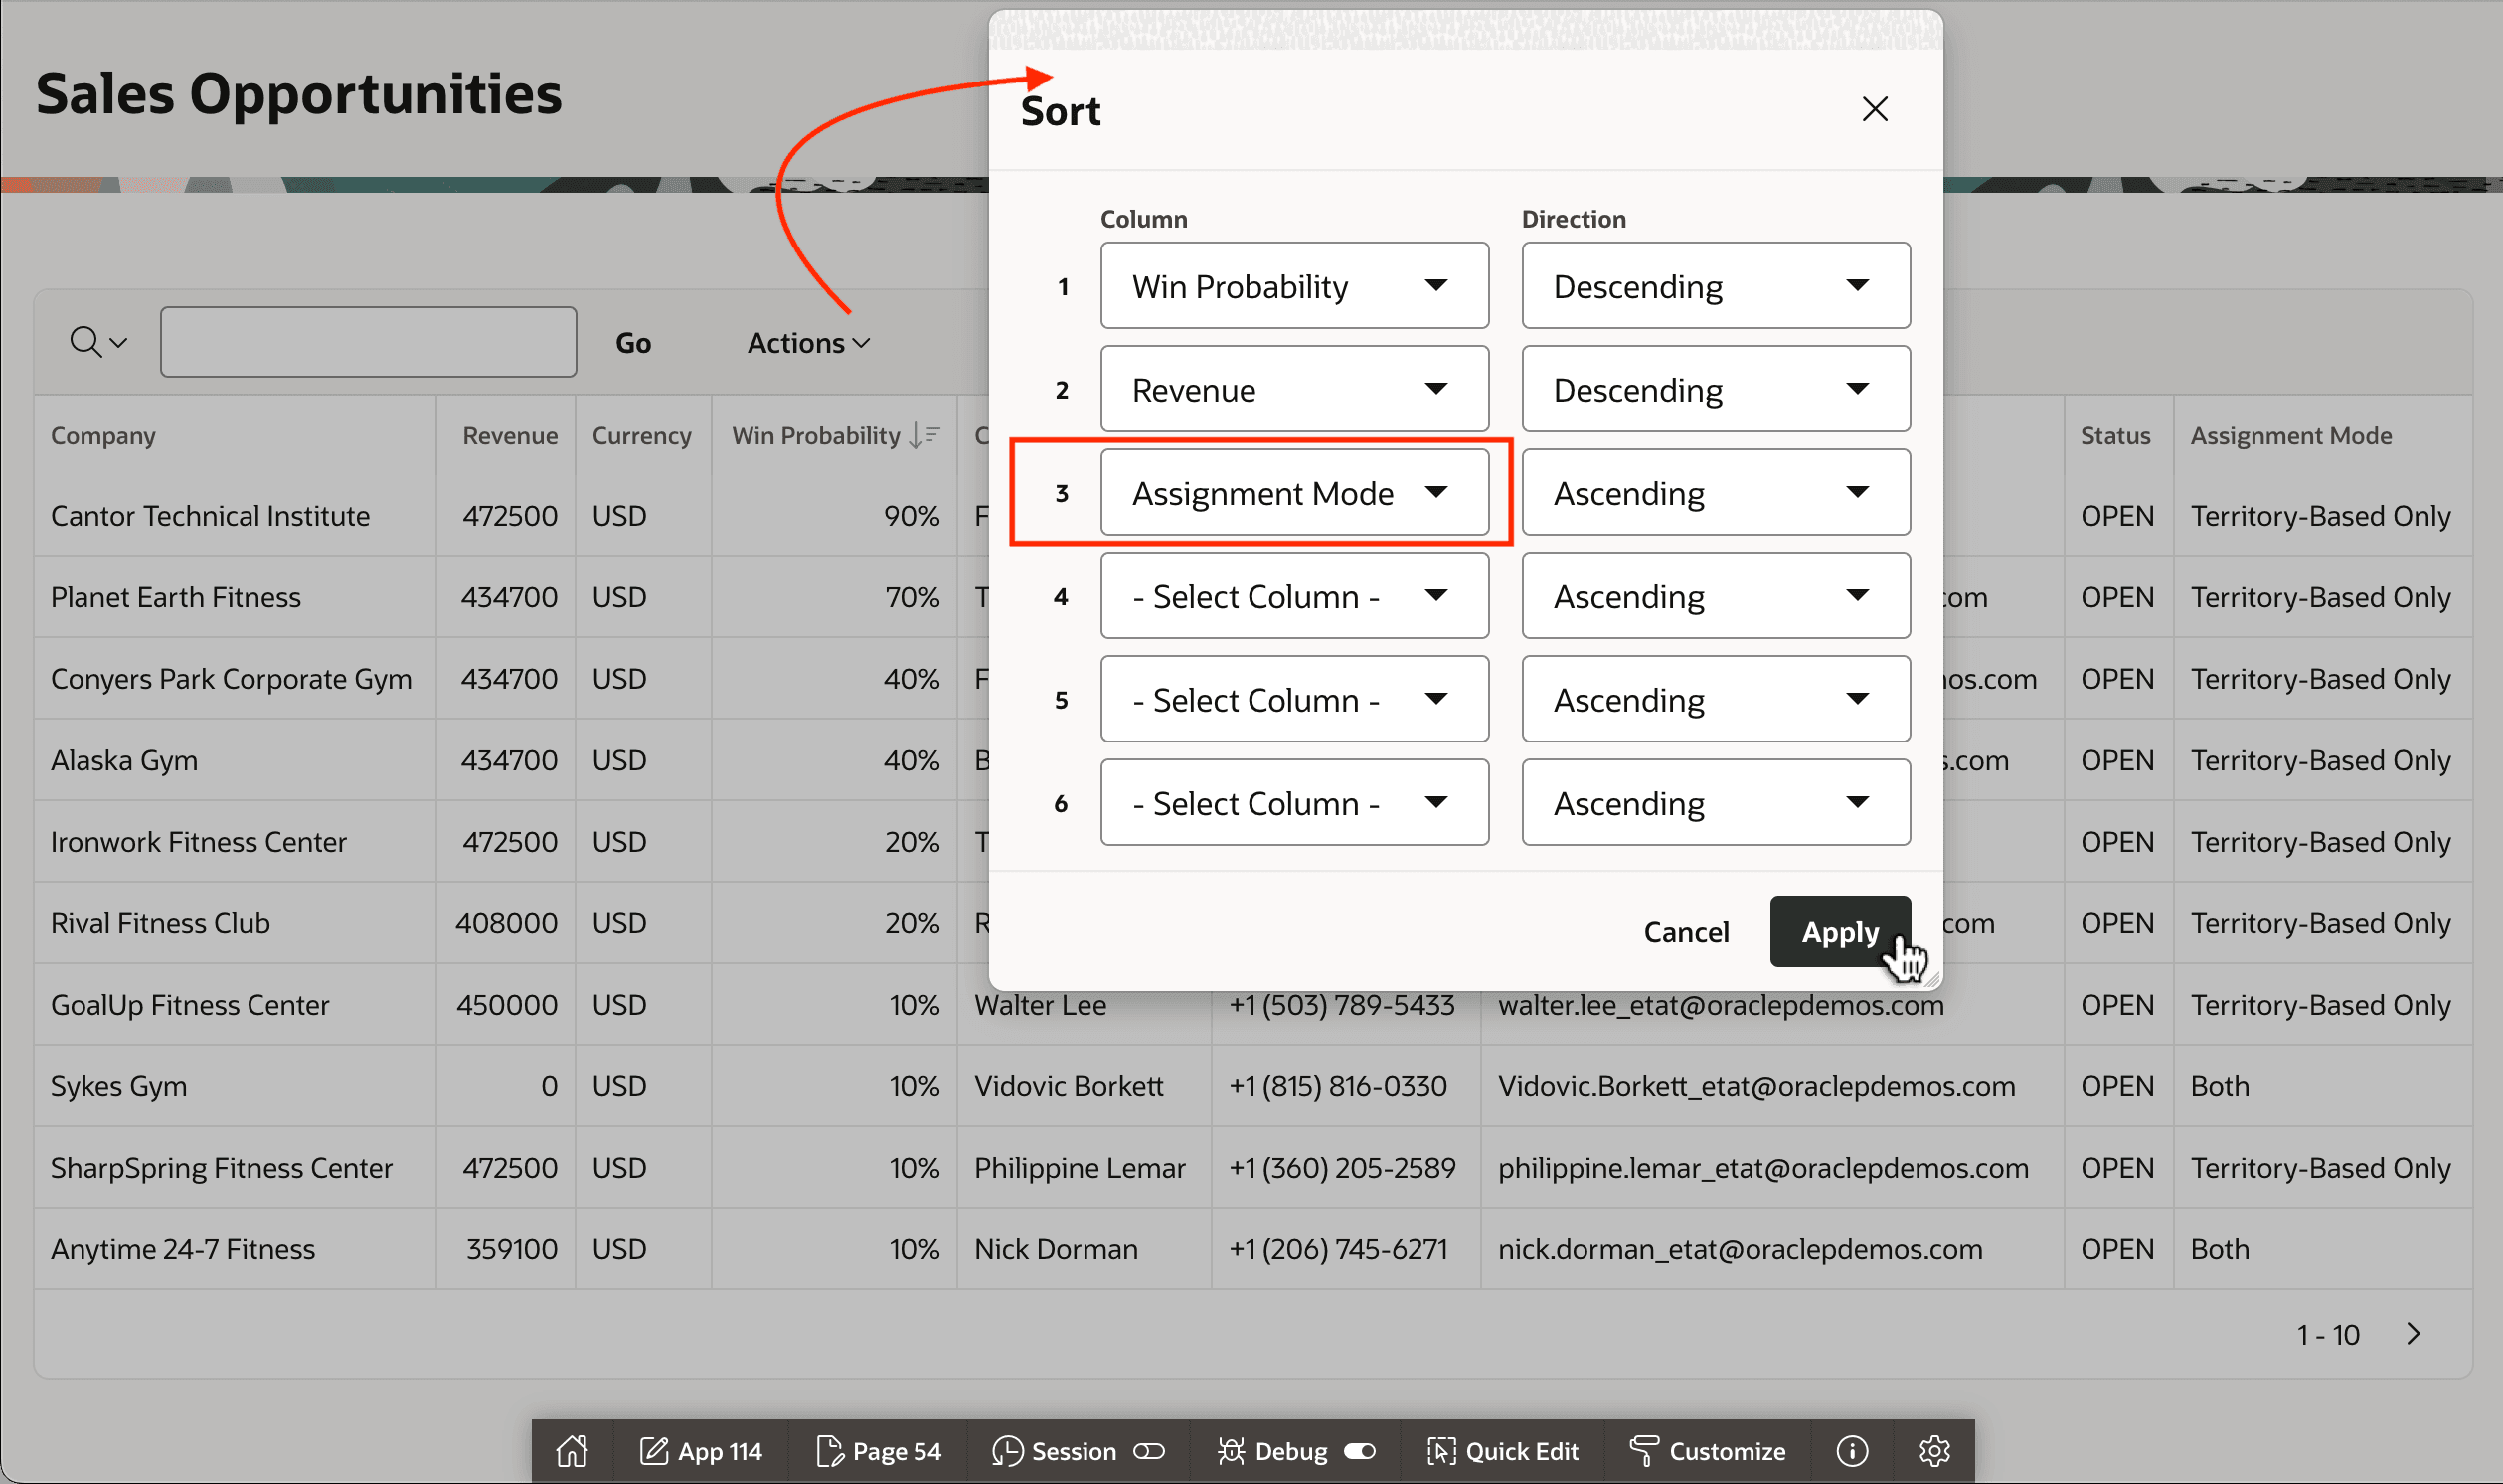
Task: Apply the sort settings
Action: point(1839,931)
